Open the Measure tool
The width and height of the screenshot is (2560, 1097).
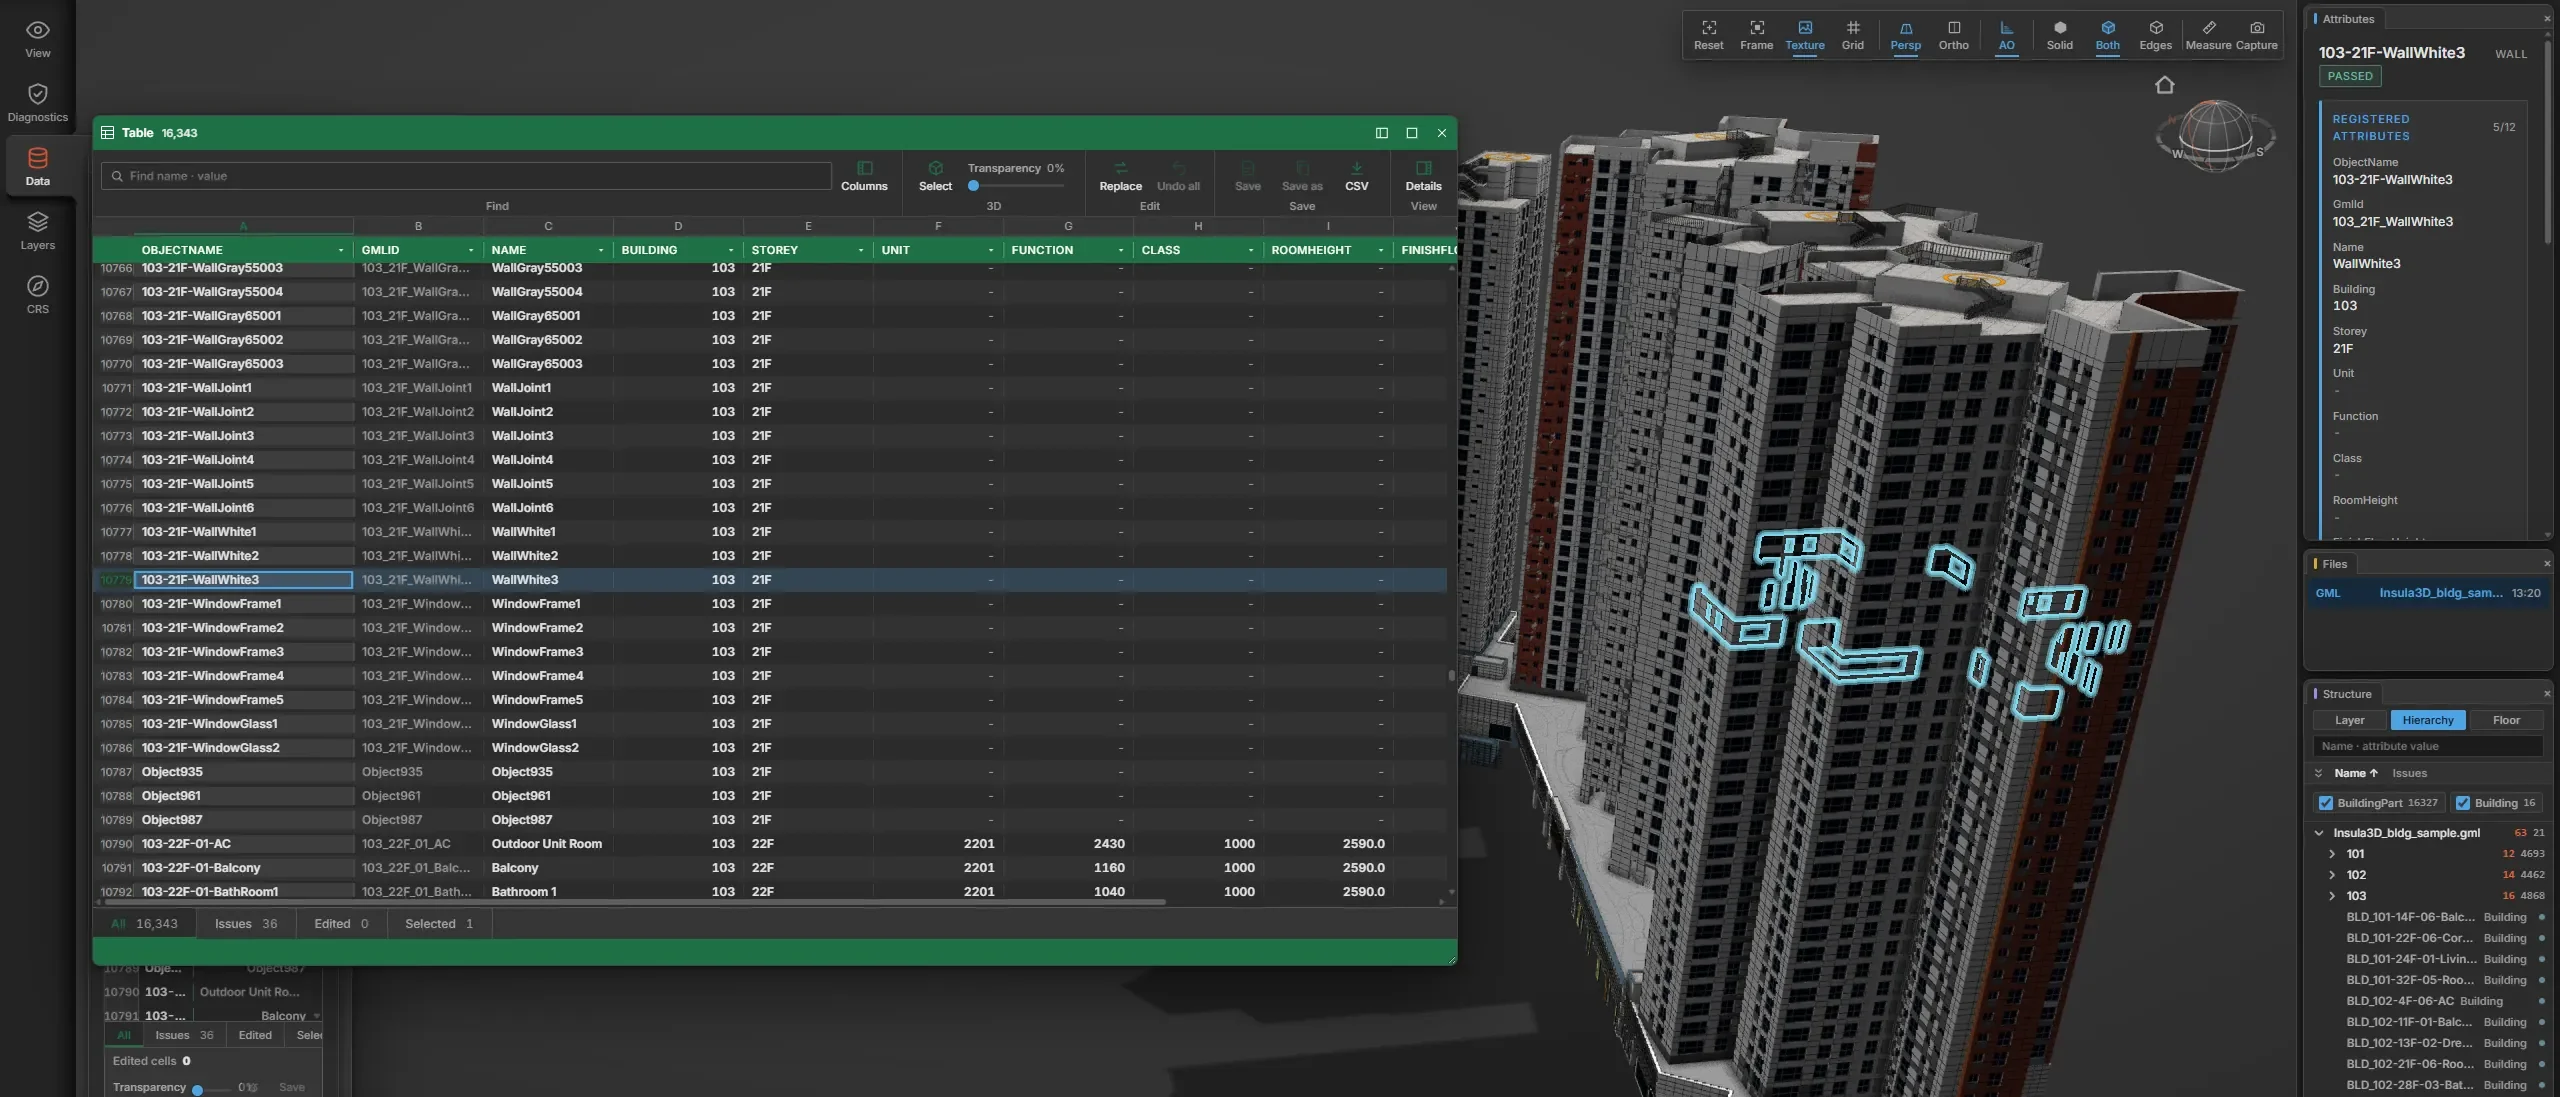point(2208,35)
